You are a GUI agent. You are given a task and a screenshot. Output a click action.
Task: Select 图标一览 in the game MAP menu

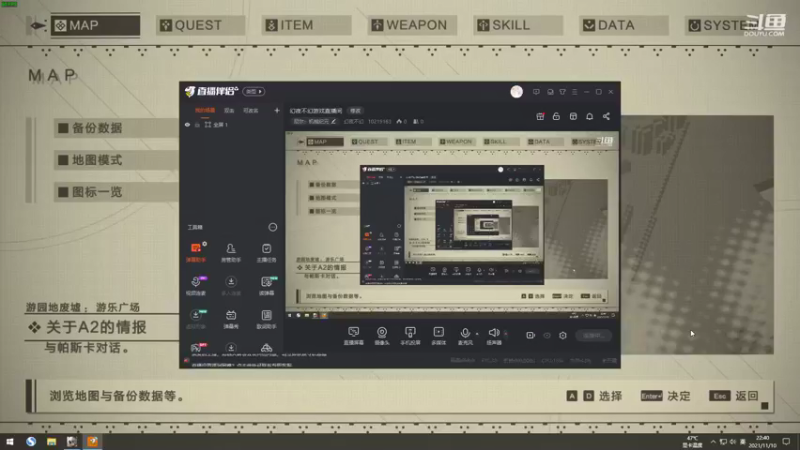coord(116,192)
